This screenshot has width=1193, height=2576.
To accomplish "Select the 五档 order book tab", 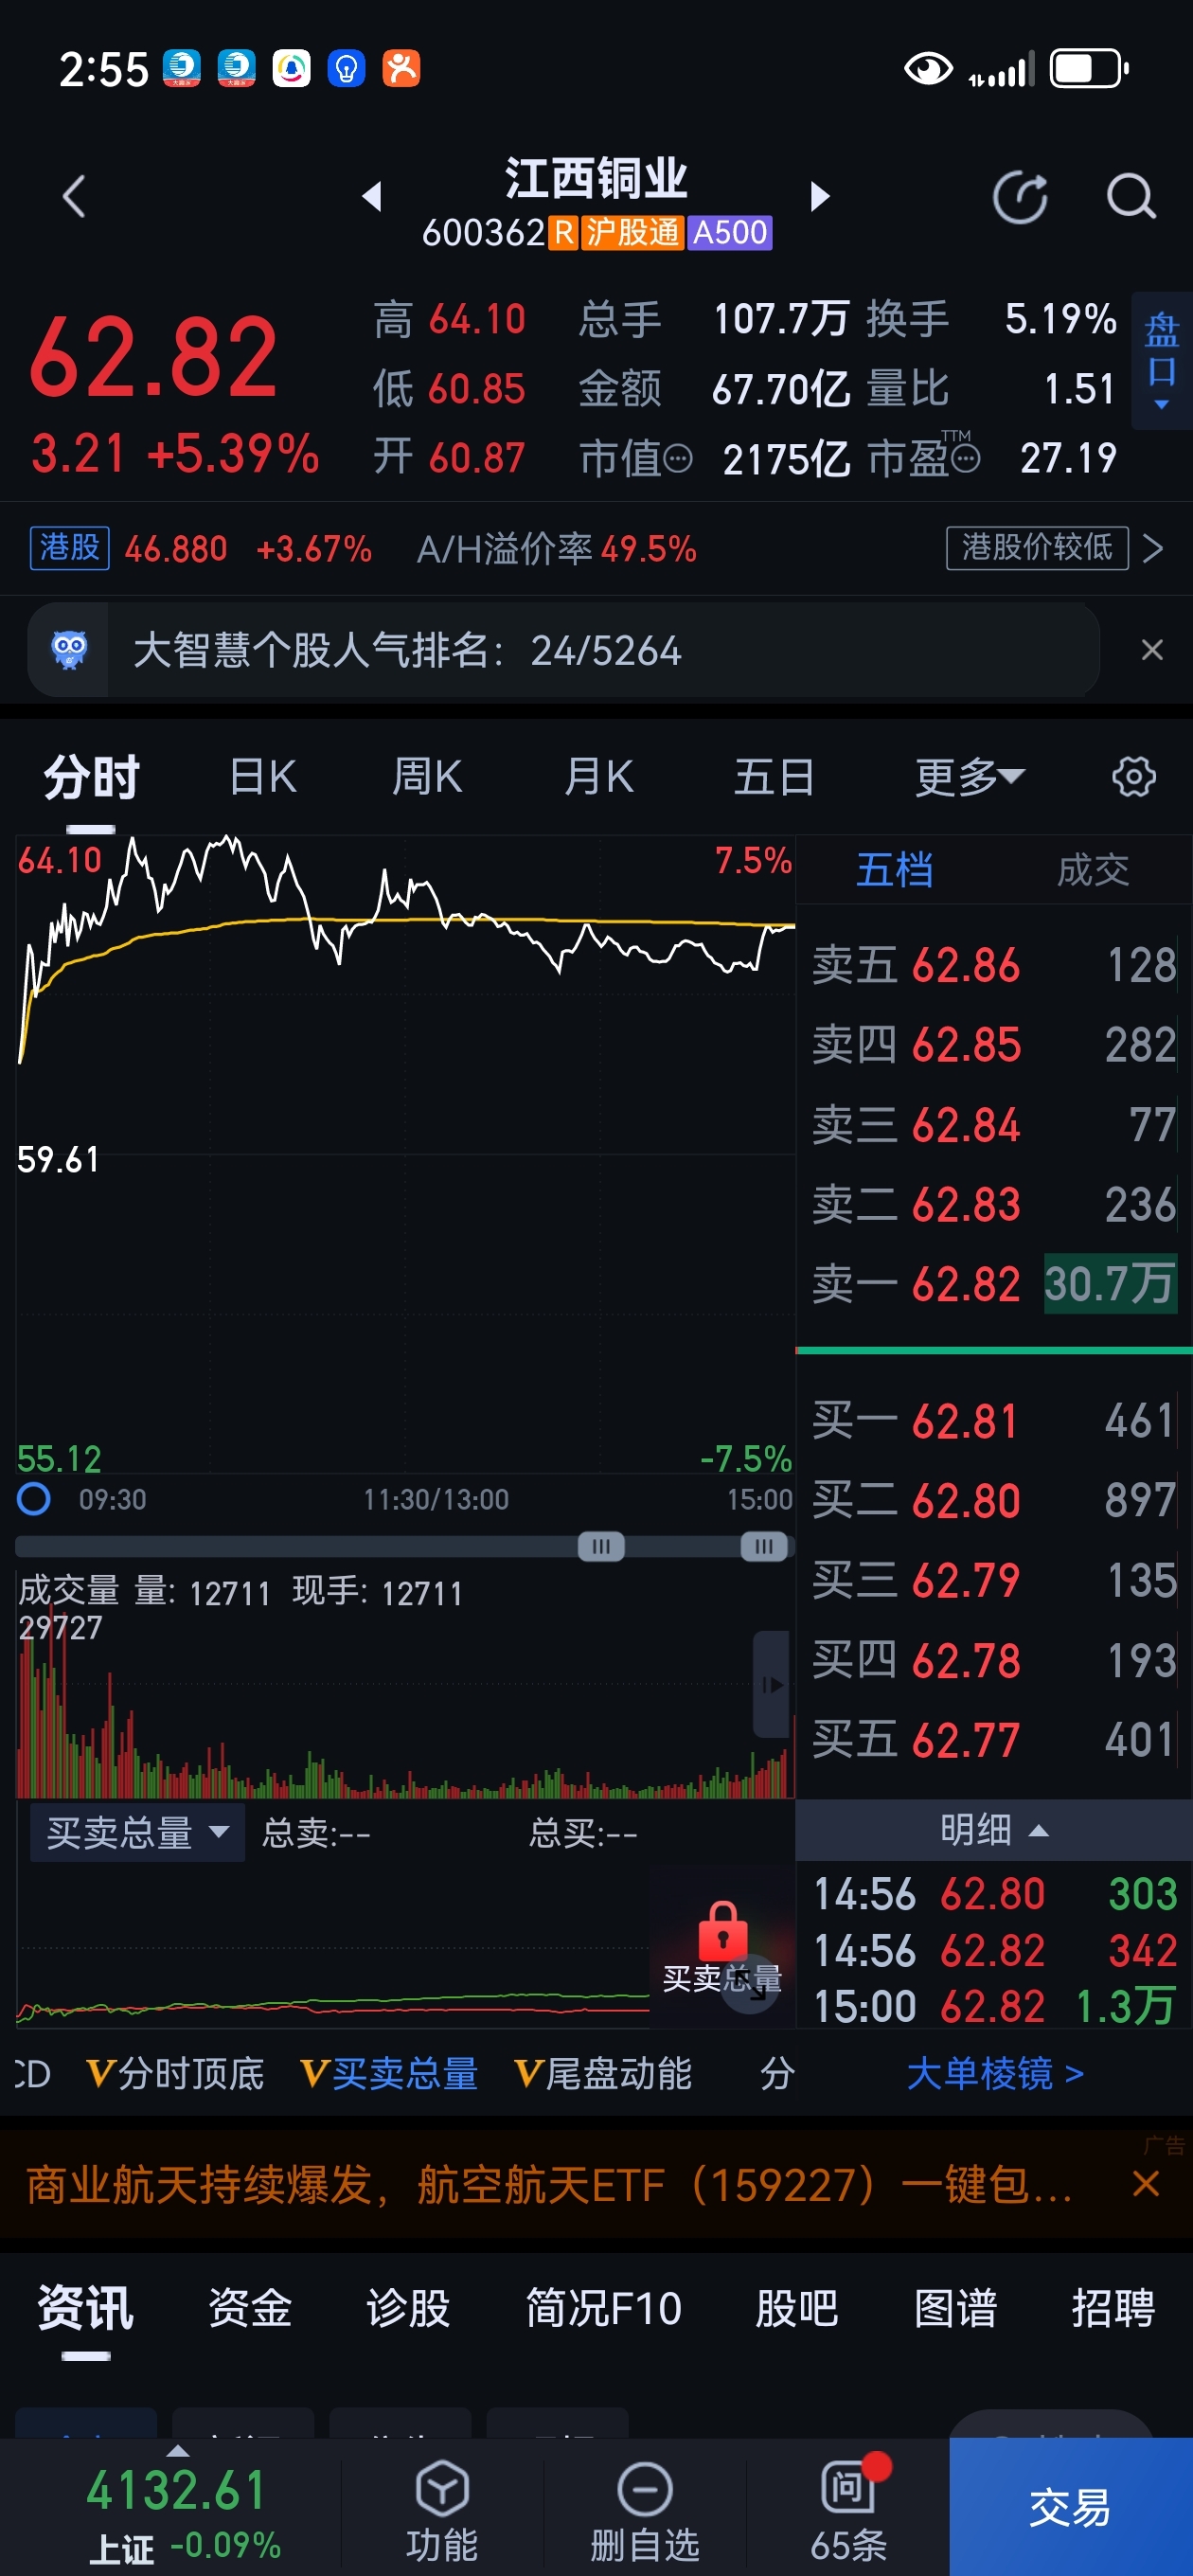I will pos(895,870).
